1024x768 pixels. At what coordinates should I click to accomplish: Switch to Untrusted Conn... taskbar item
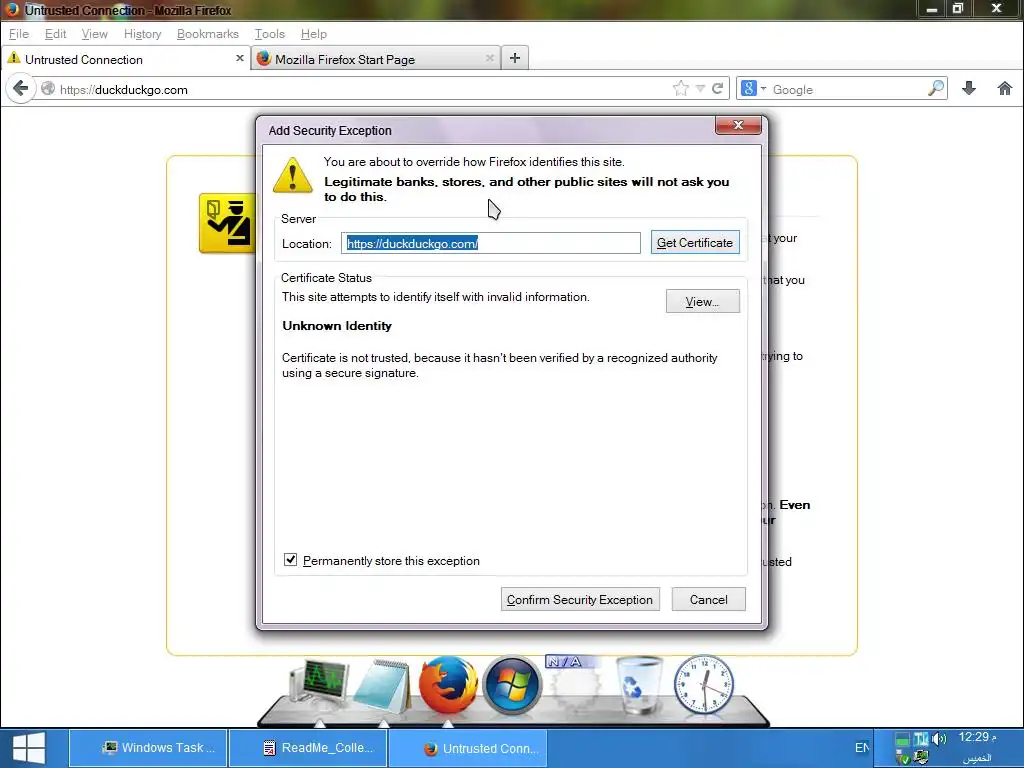point(468,748)
